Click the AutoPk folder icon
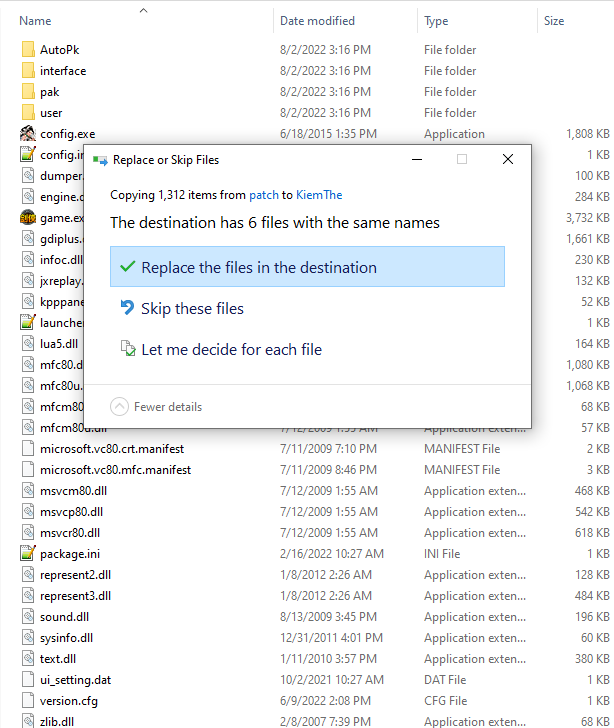 coord(28,50)
